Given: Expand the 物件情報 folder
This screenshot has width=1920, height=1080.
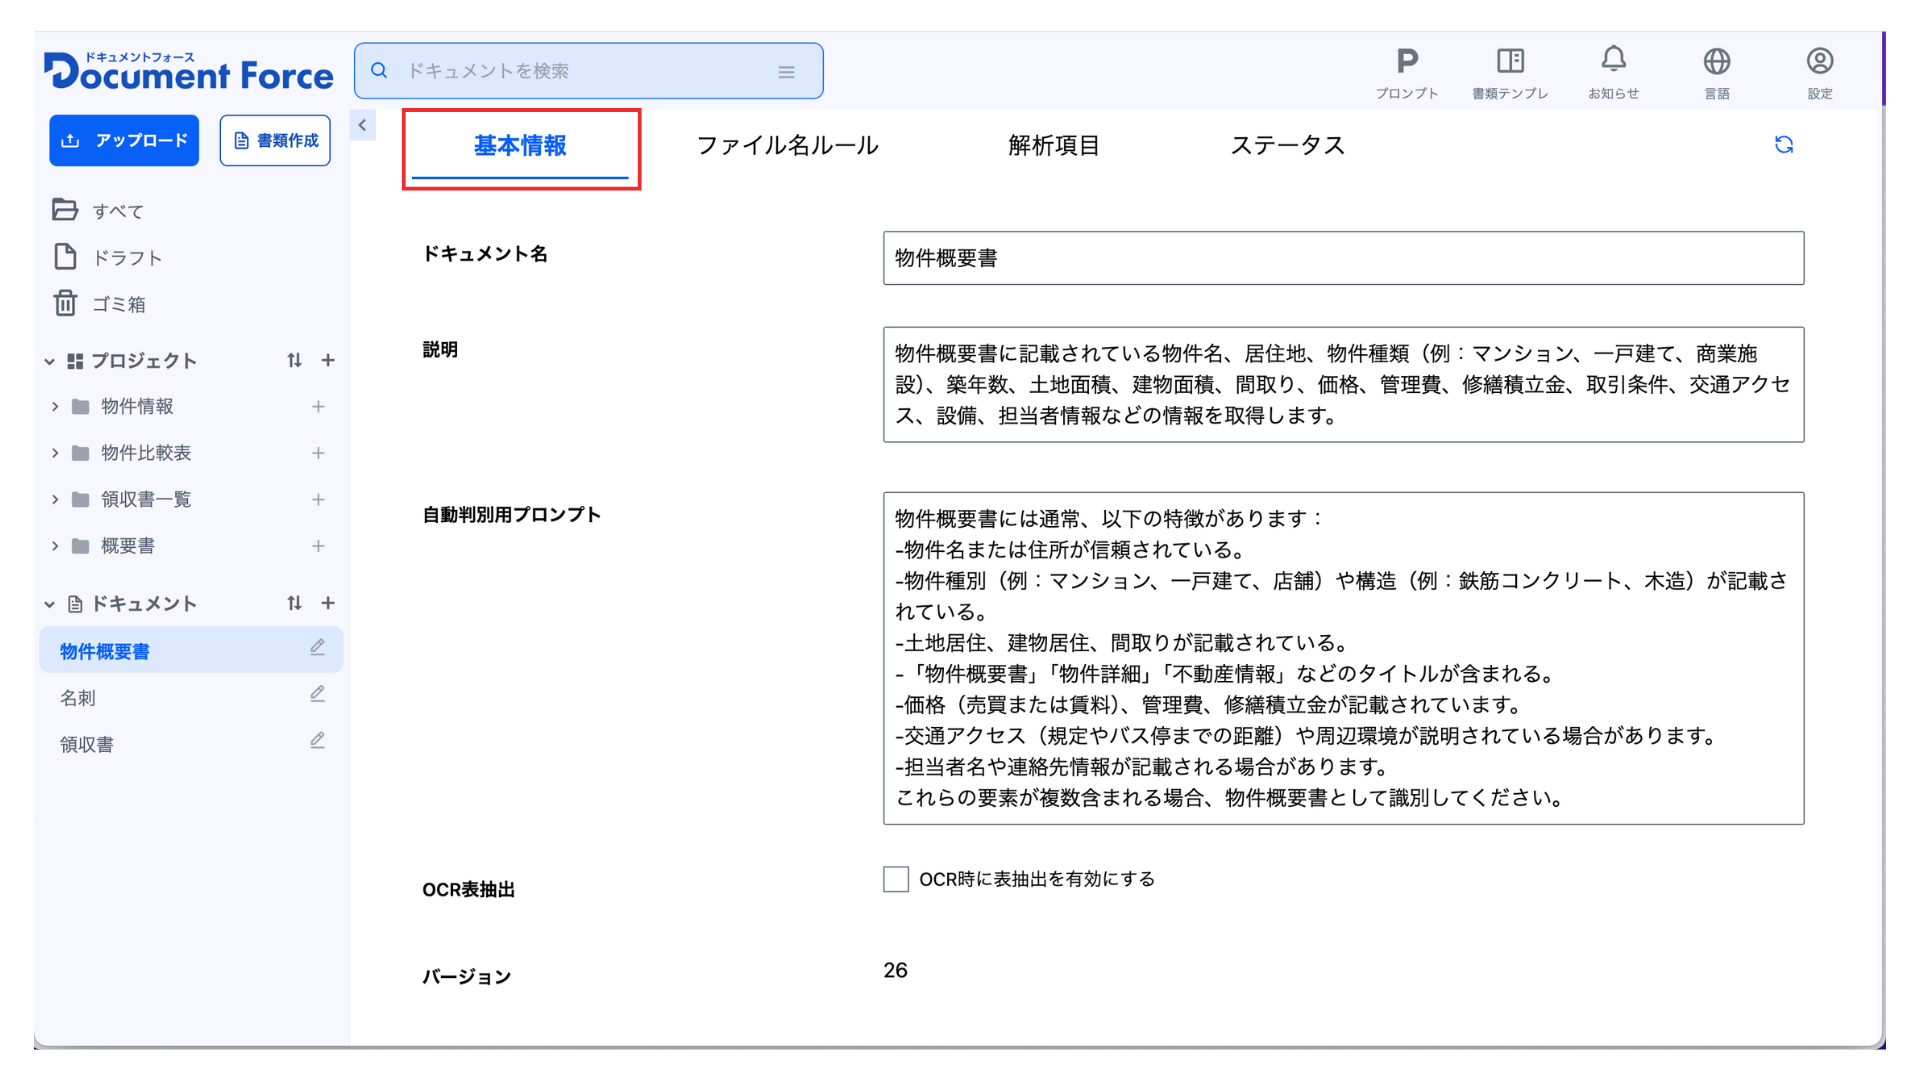Looking at the screenshot, I should coord(55,407).
